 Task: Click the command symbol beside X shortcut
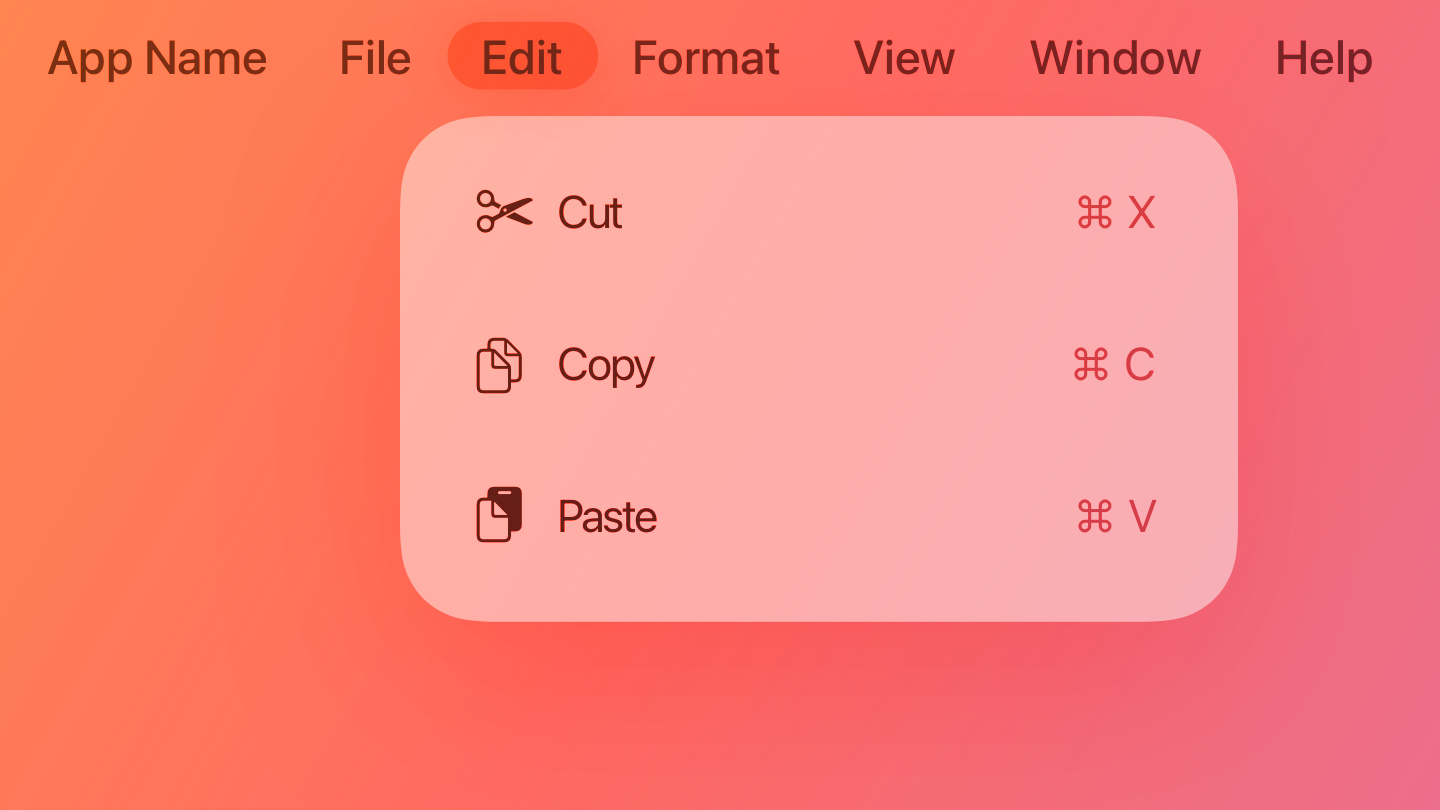(1093, 212)
